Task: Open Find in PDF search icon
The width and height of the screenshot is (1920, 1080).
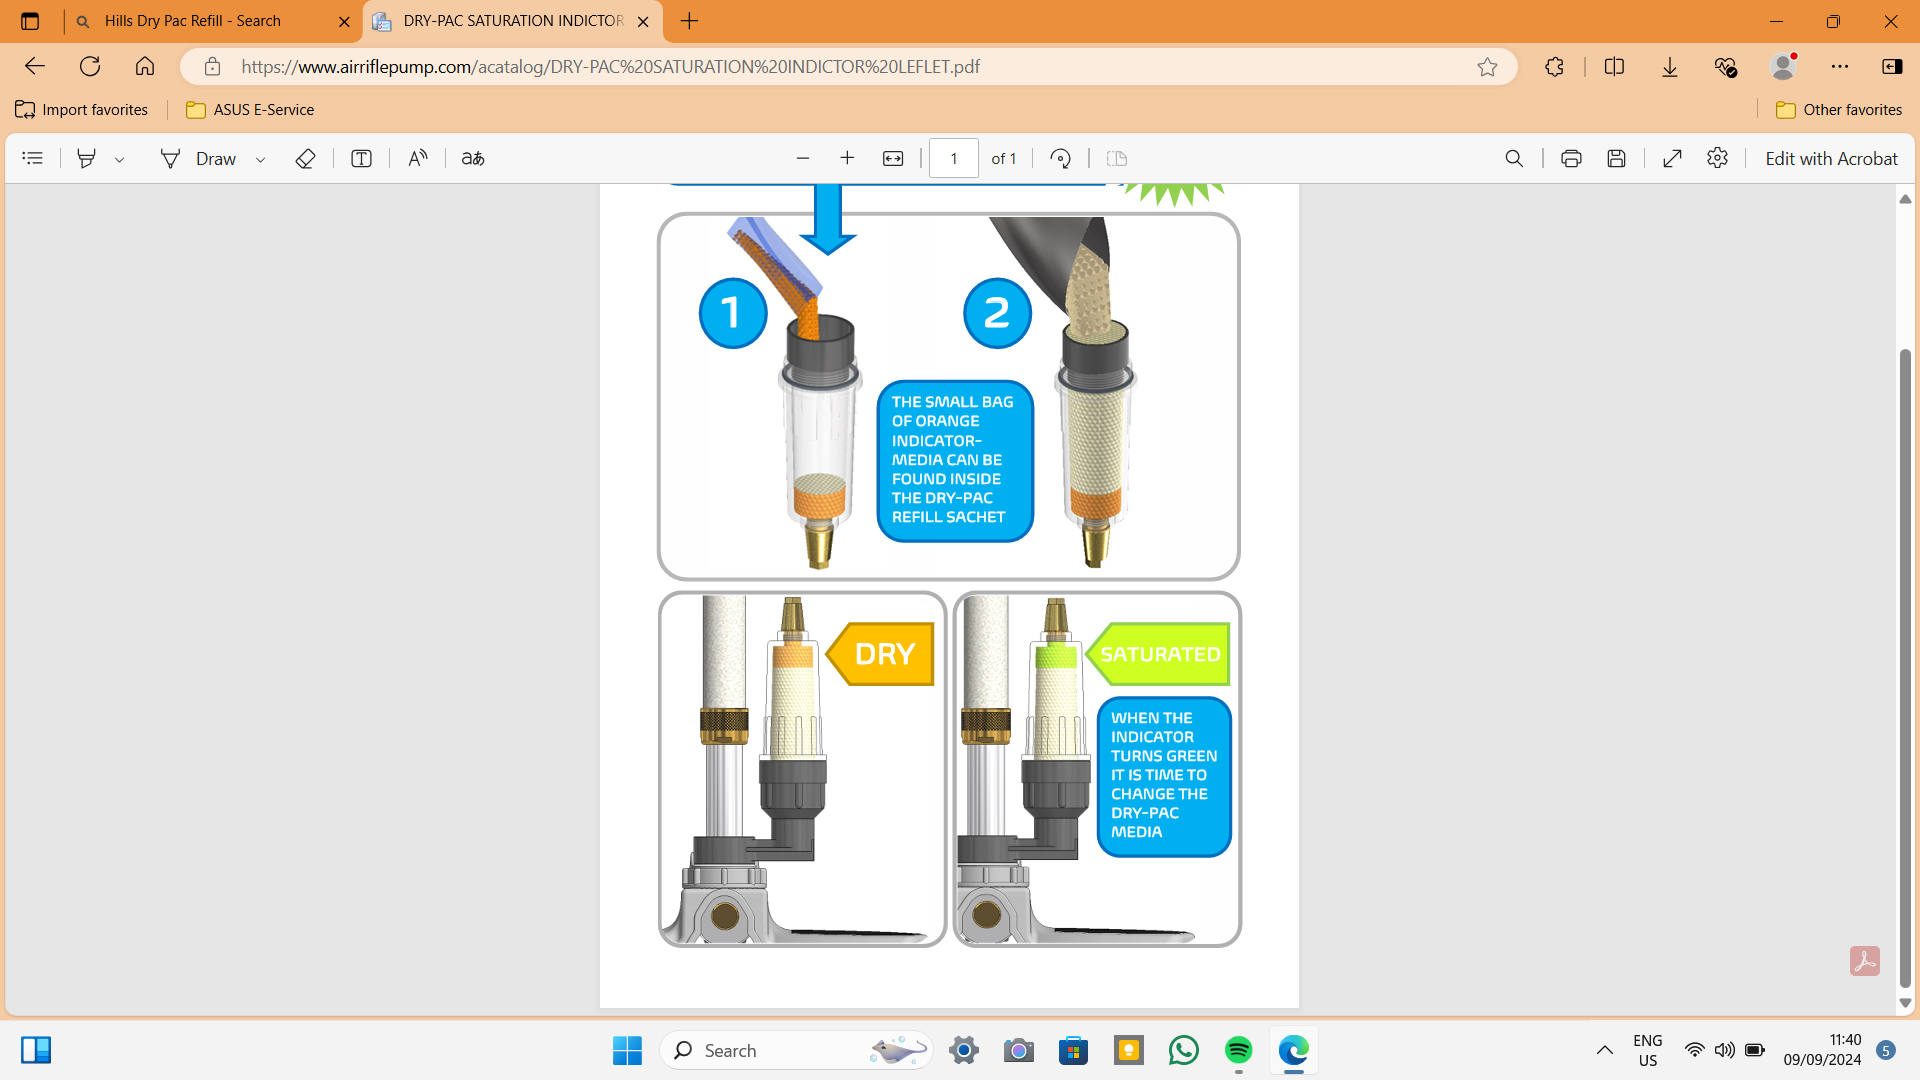Action: [x=1514, y=158]
